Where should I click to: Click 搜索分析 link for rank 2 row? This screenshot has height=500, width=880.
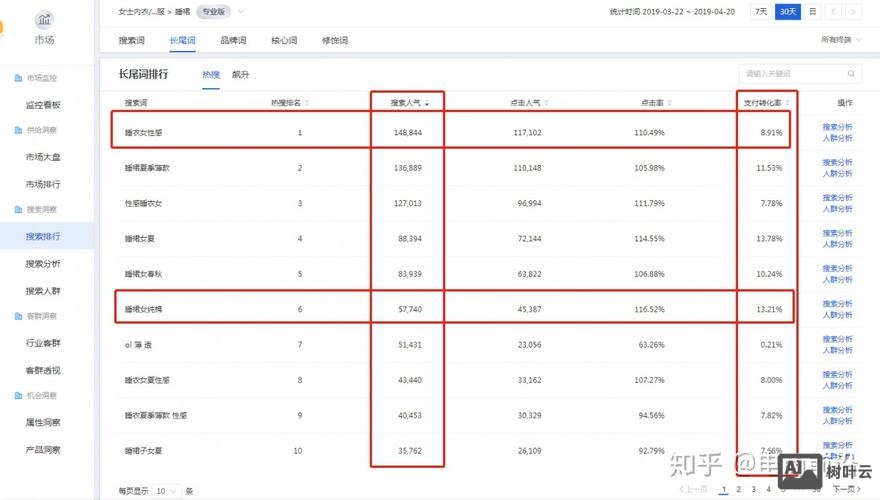(x=837, y=162)
